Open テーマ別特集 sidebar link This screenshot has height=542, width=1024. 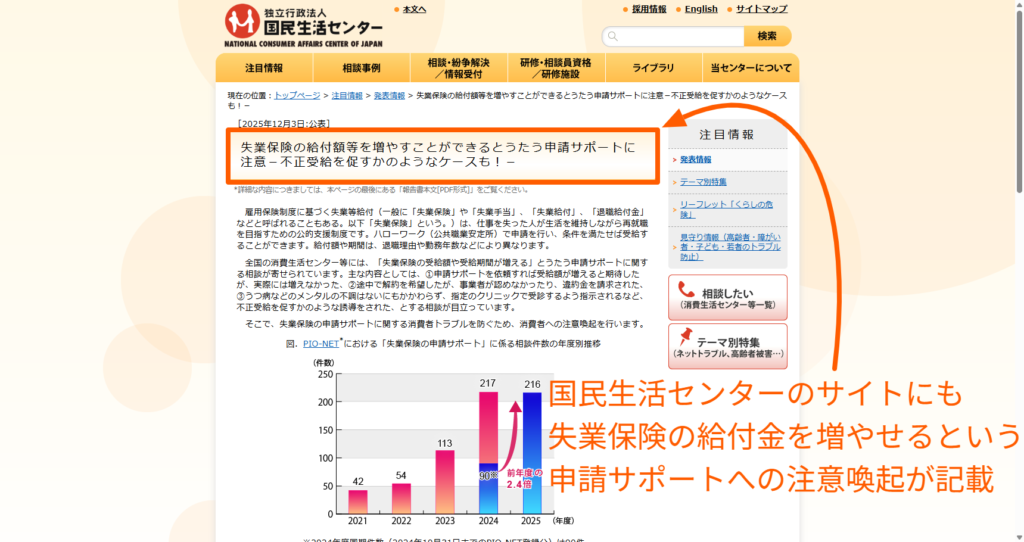[x=703, y=182]
